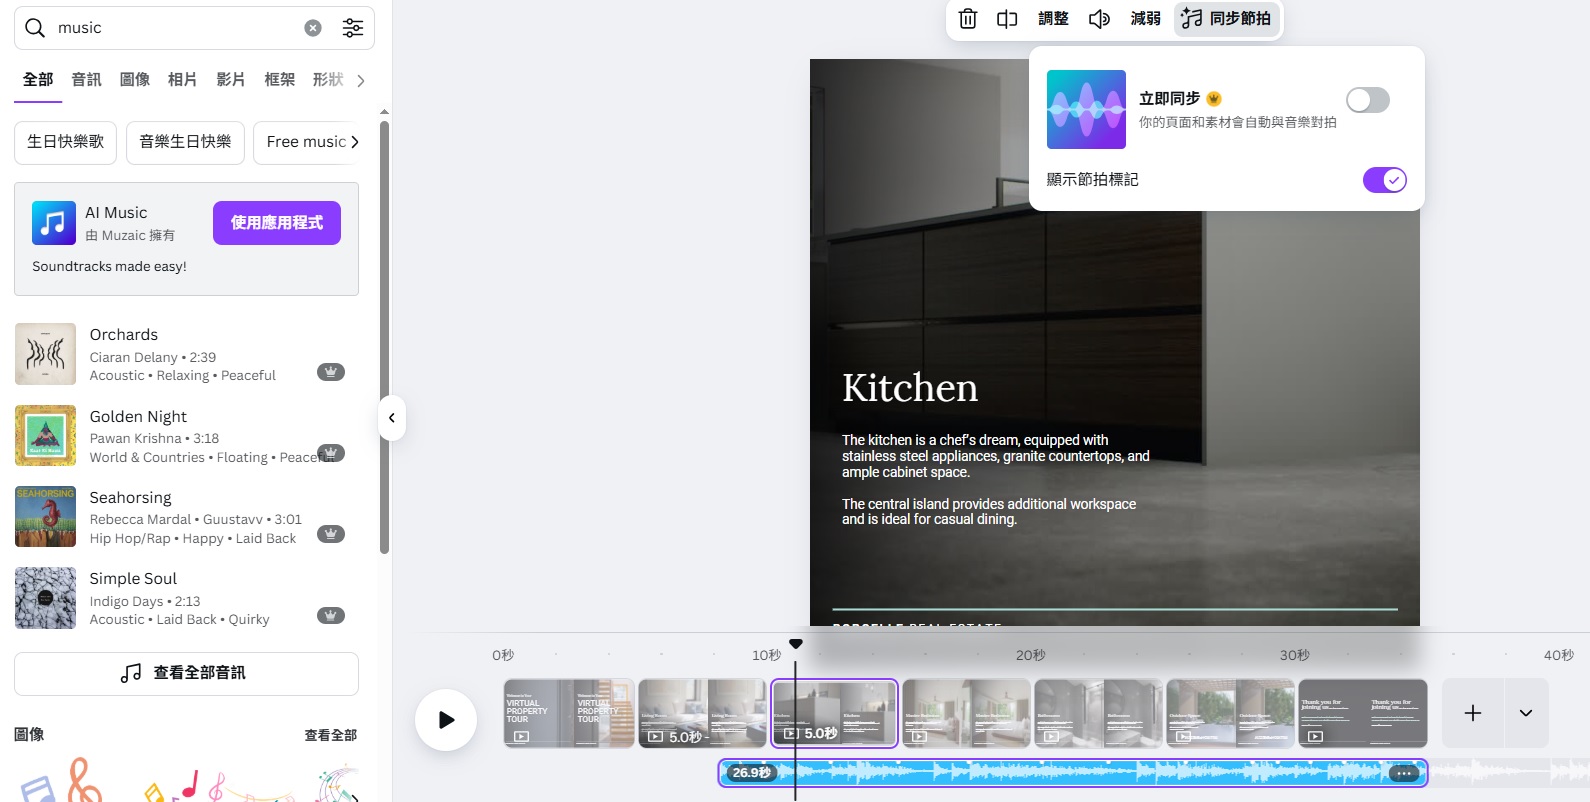Switch to the 全部 tab

click(38, 79)
